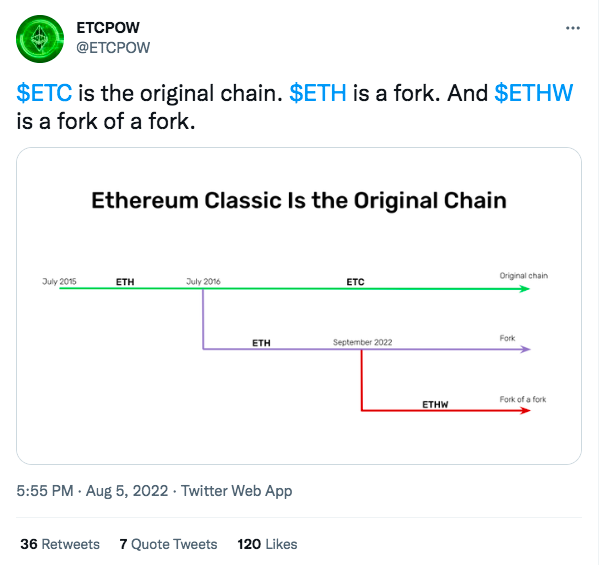Image resolution: width=599 pixels, height=565 pixels.
Task: View the 7 Quote Tweets
Action: pos(168,544)
